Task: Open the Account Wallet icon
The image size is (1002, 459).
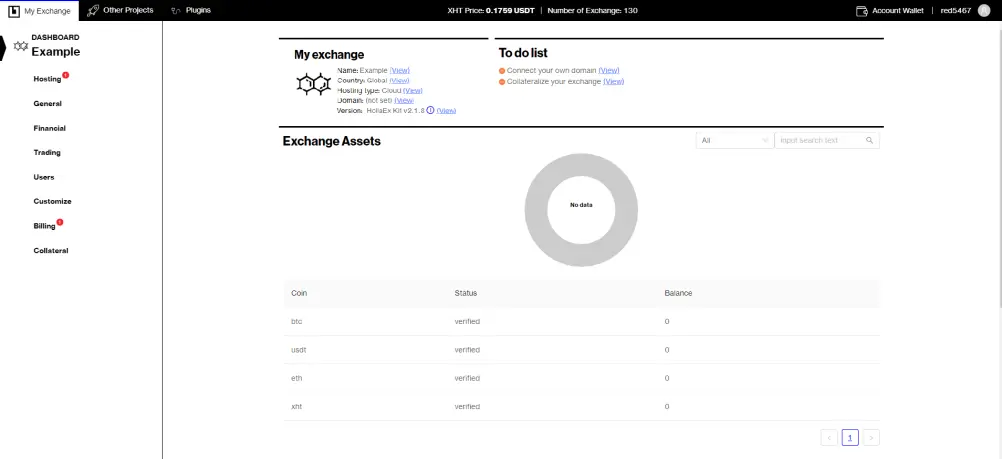Action: click(861, 11)
